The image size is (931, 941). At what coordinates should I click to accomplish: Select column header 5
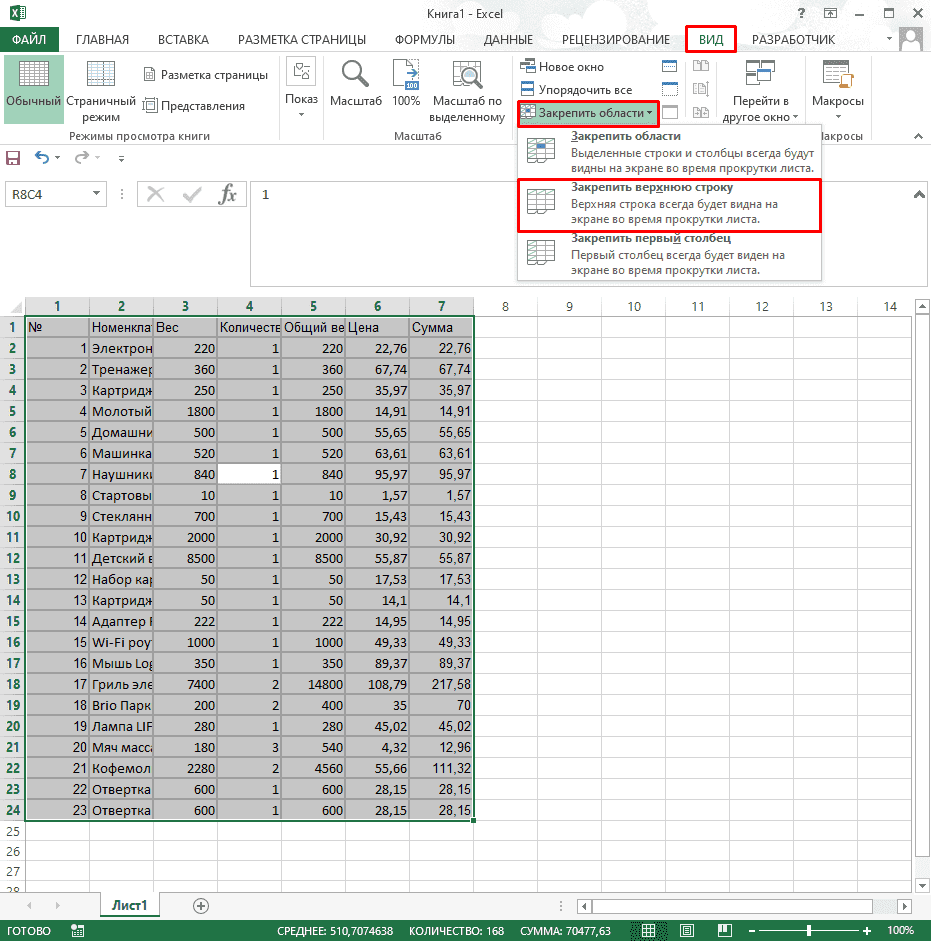point(313,306)
